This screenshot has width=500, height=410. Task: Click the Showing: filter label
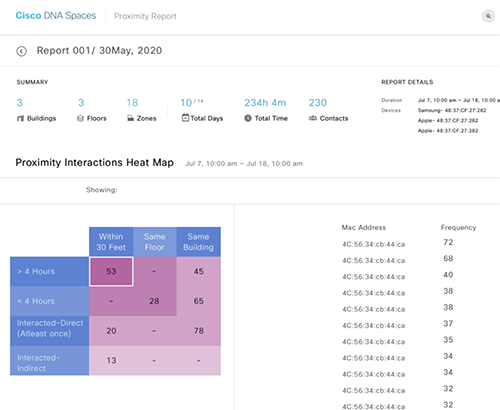tap(102, 190)
